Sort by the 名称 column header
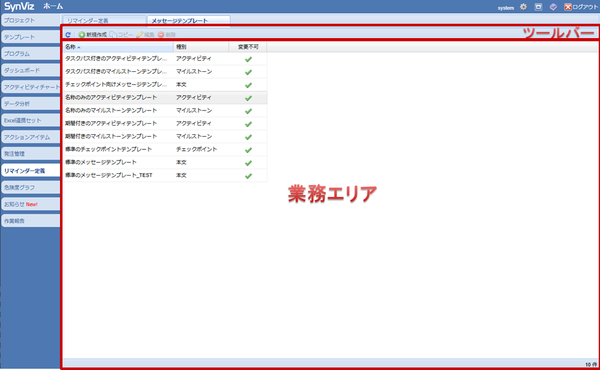 click(x=118, y=47)
